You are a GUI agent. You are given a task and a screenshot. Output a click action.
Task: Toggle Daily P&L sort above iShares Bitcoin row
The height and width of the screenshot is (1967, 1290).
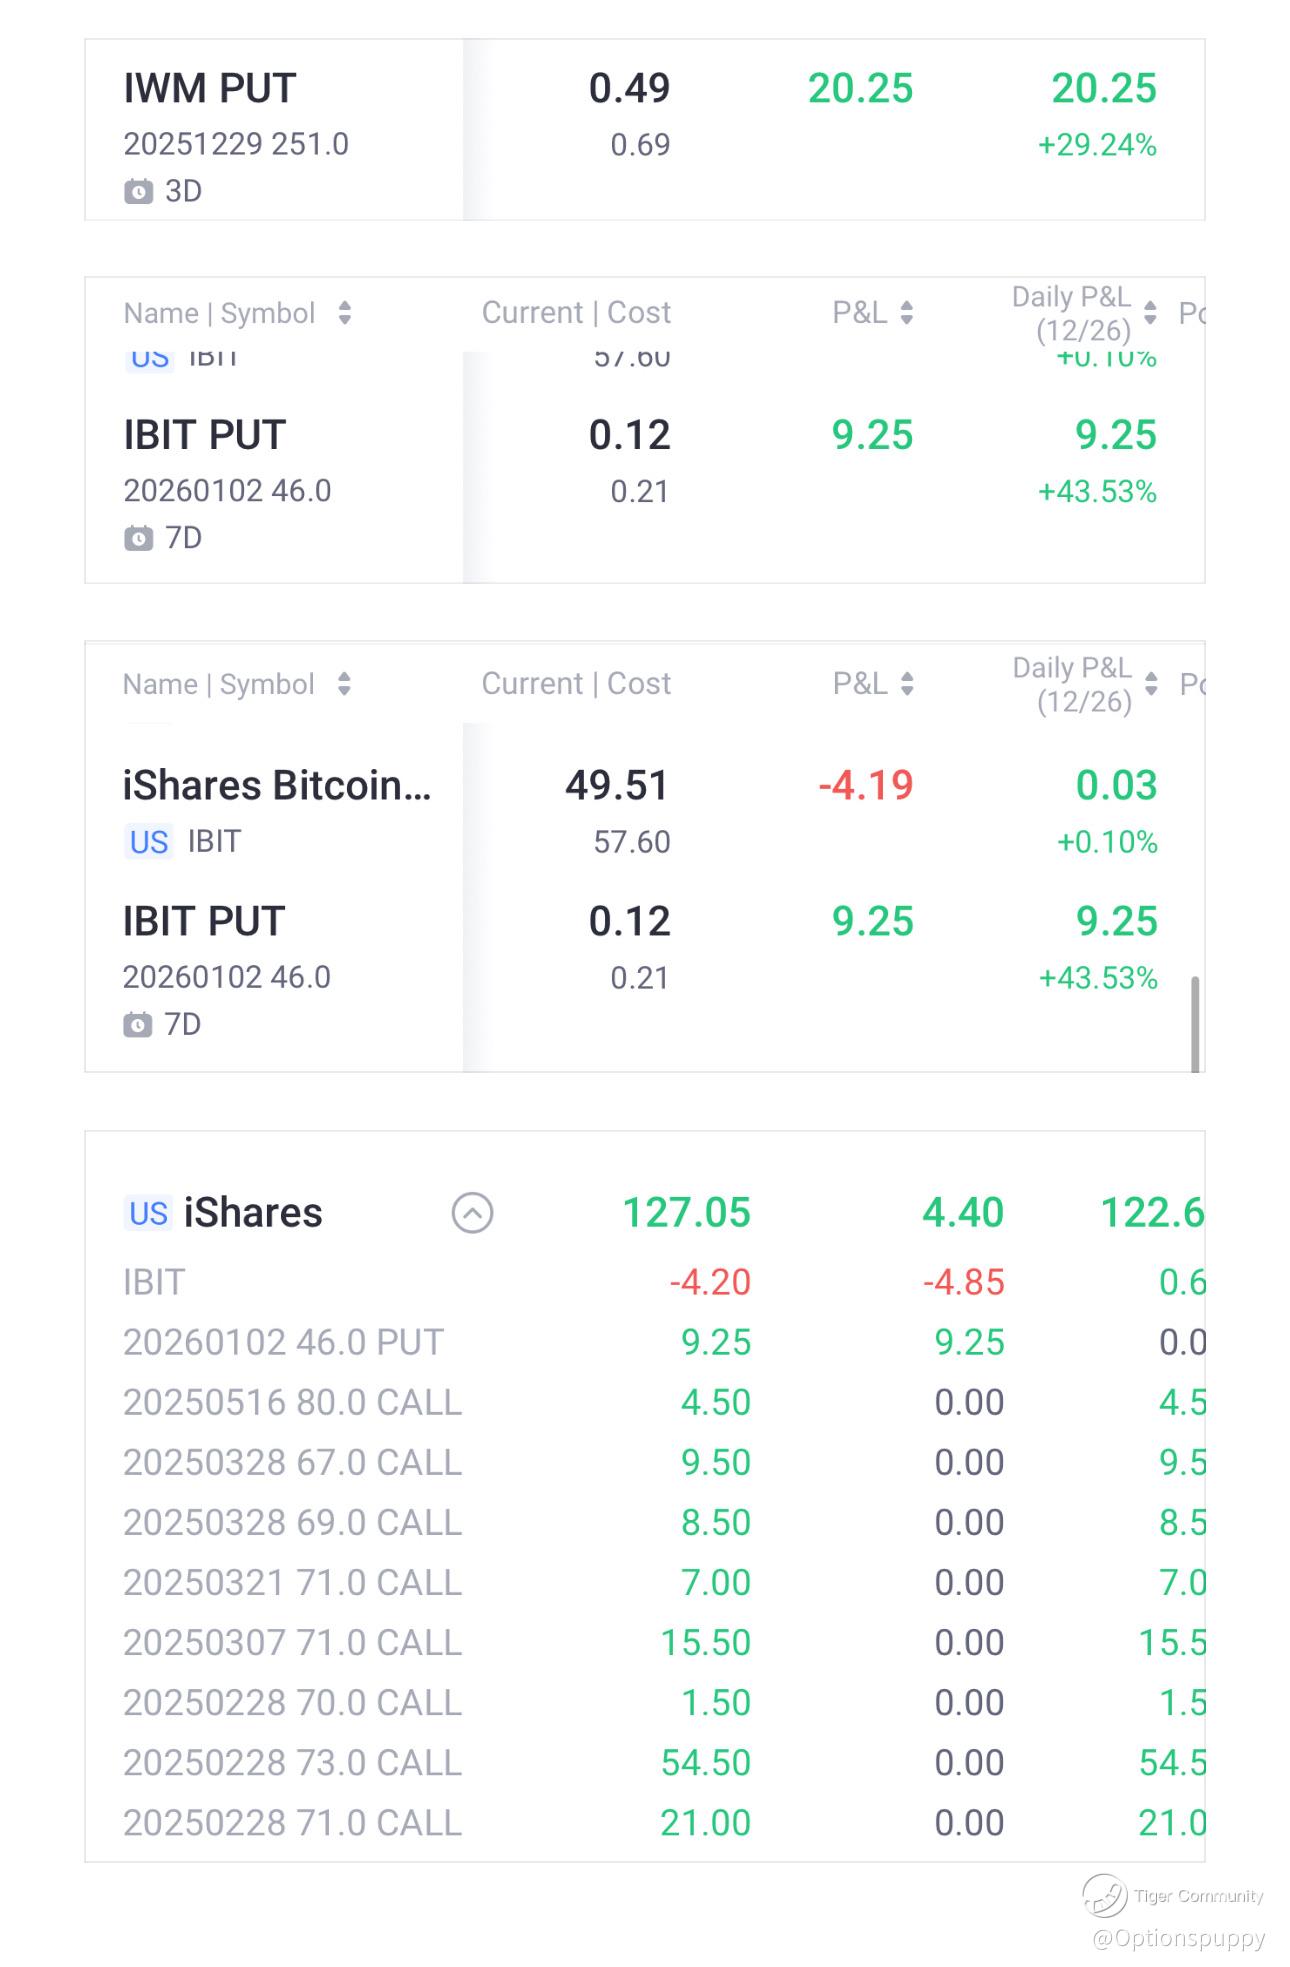[x=1151, y=684]
